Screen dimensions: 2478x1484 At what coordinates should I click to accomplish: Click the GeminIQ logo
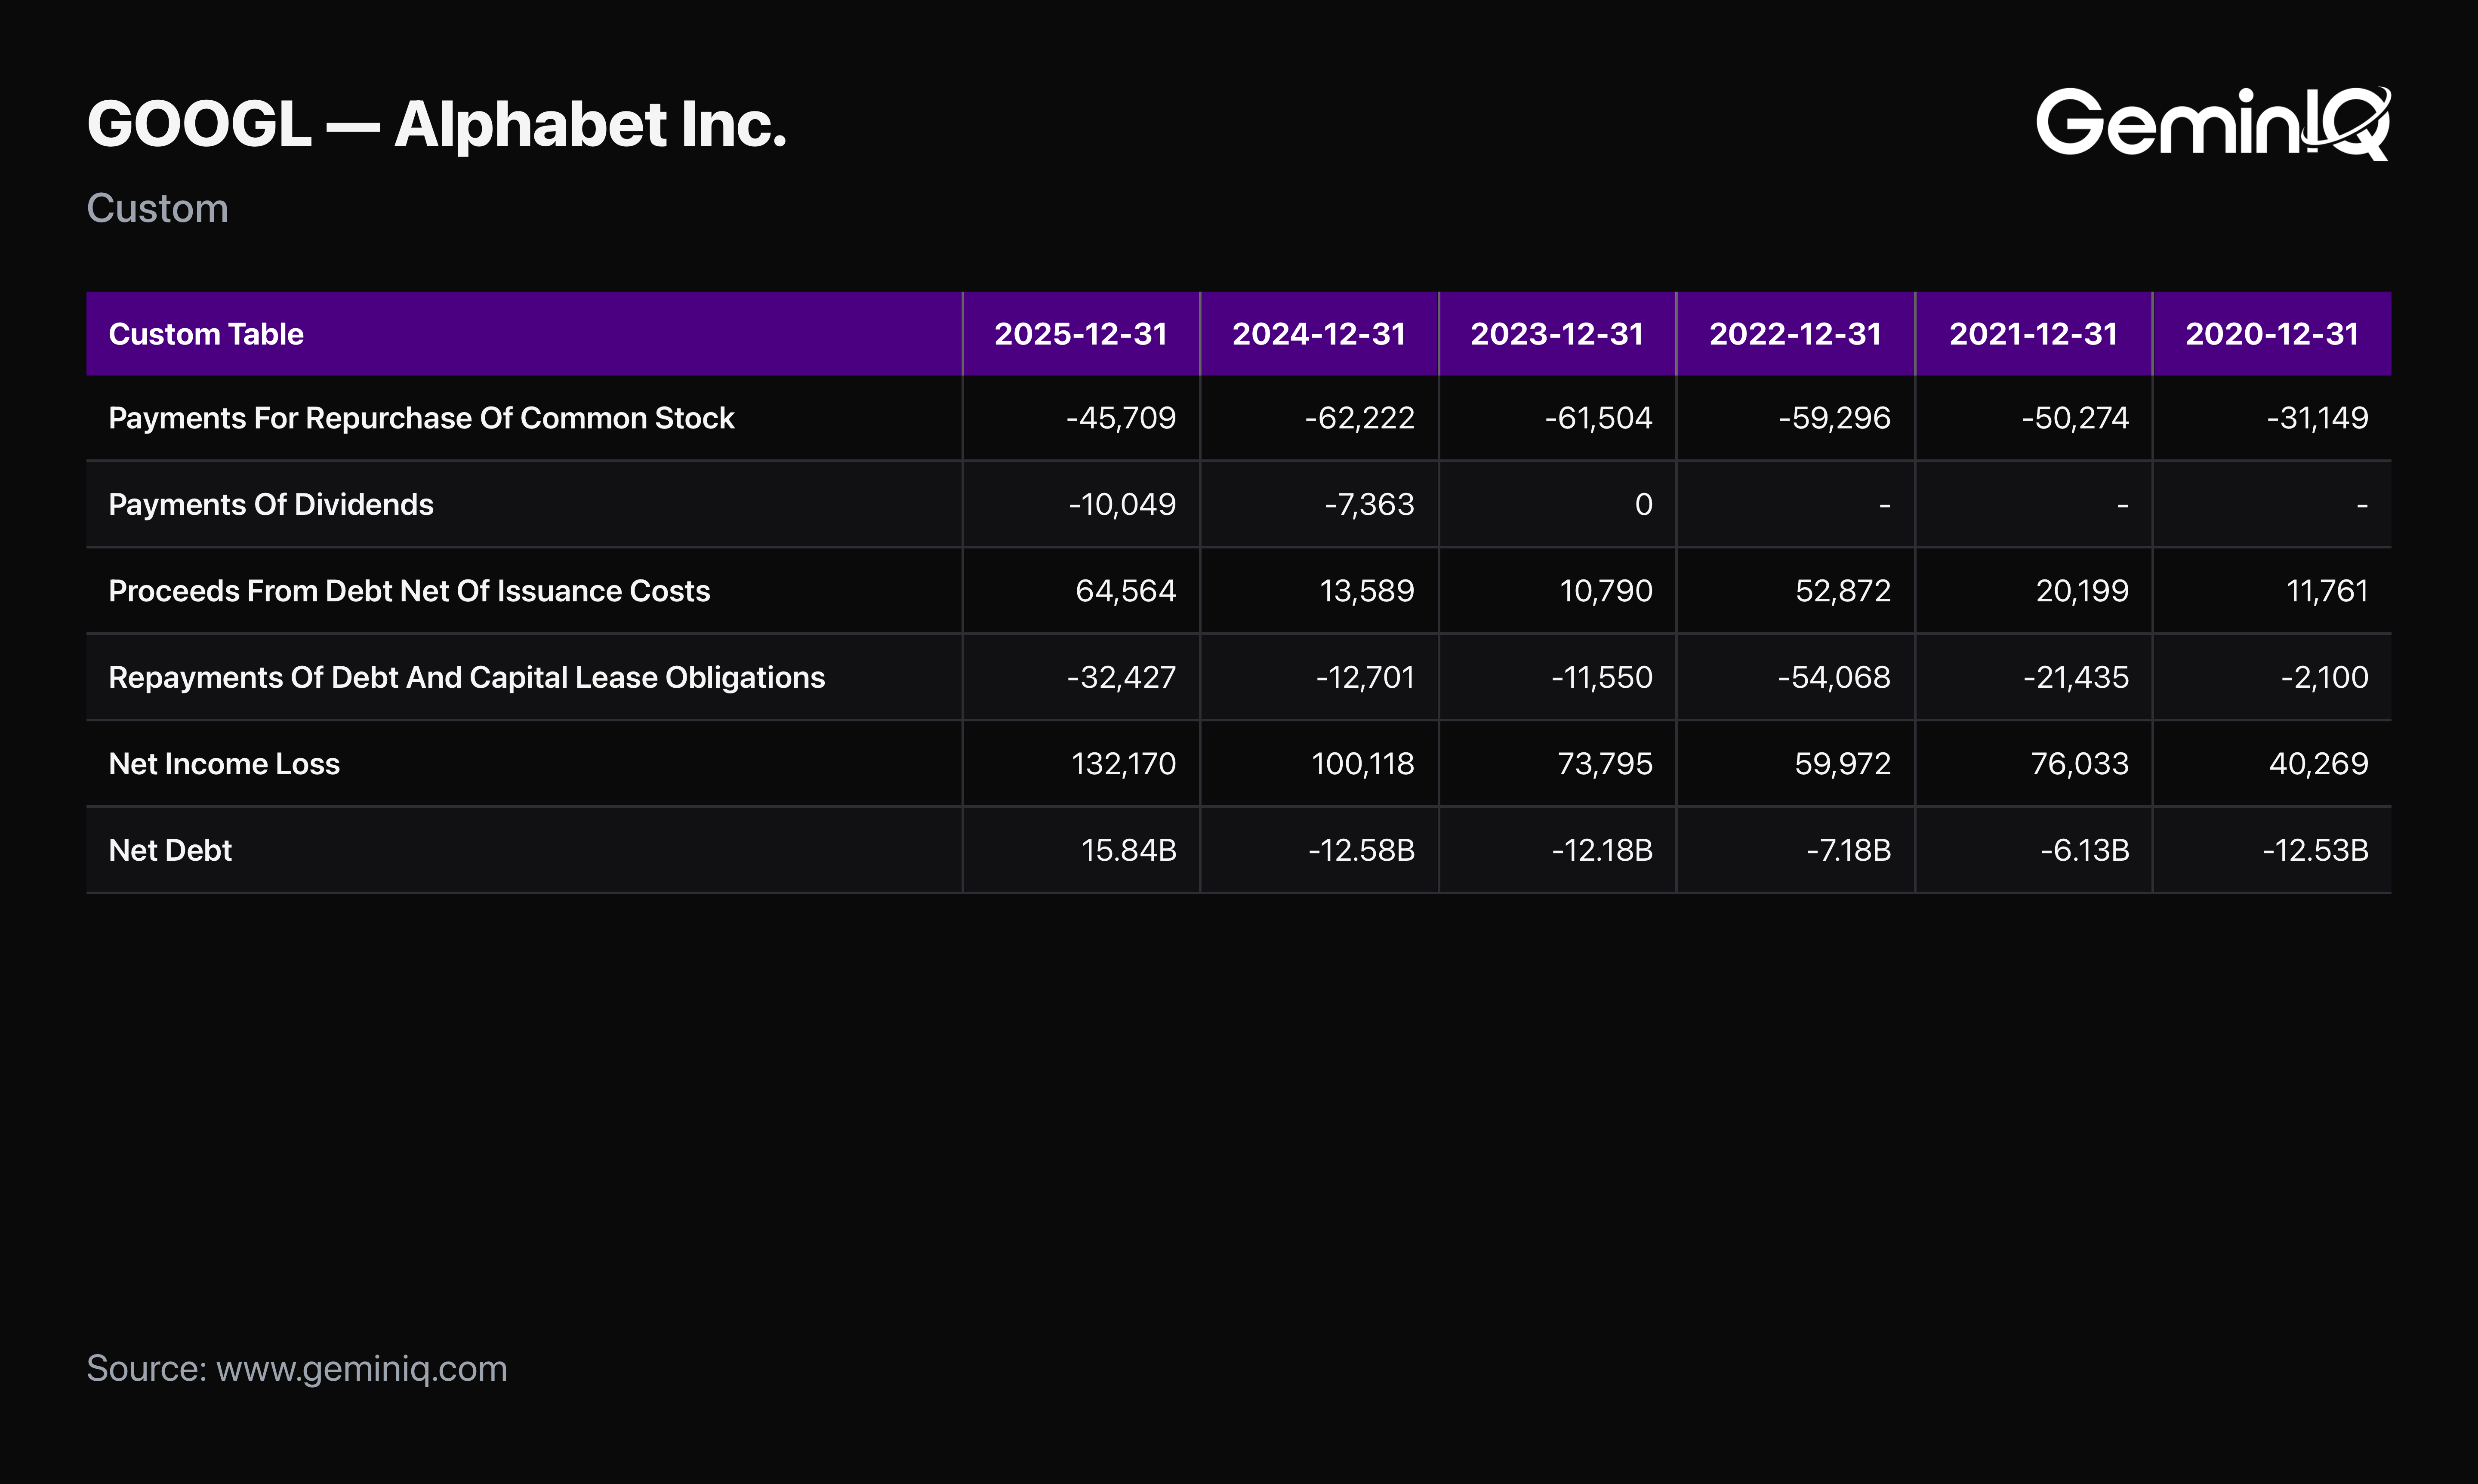tap(2213, 123)
